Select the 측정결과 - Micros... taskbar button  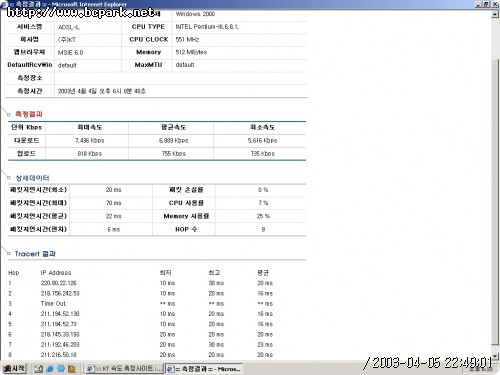(204, 369)
